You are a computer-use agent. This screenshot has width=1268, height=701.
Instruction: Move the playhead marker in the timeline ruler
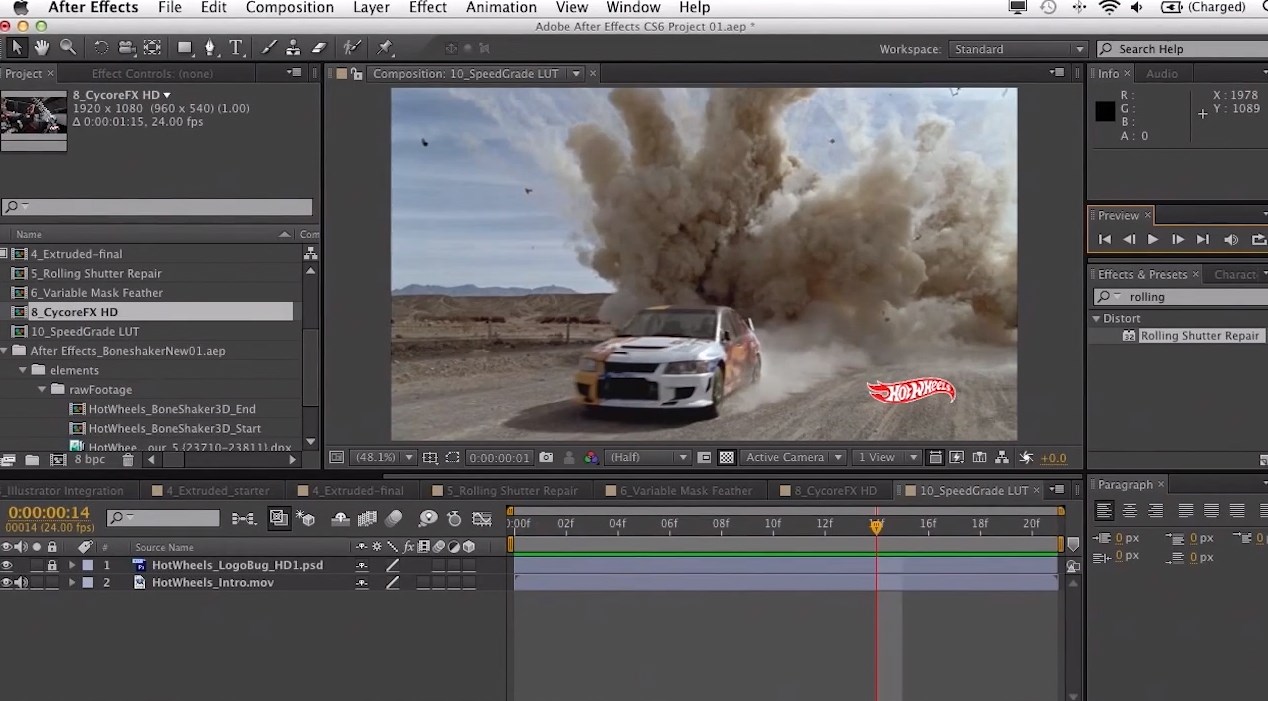click(x=877, y=524)
